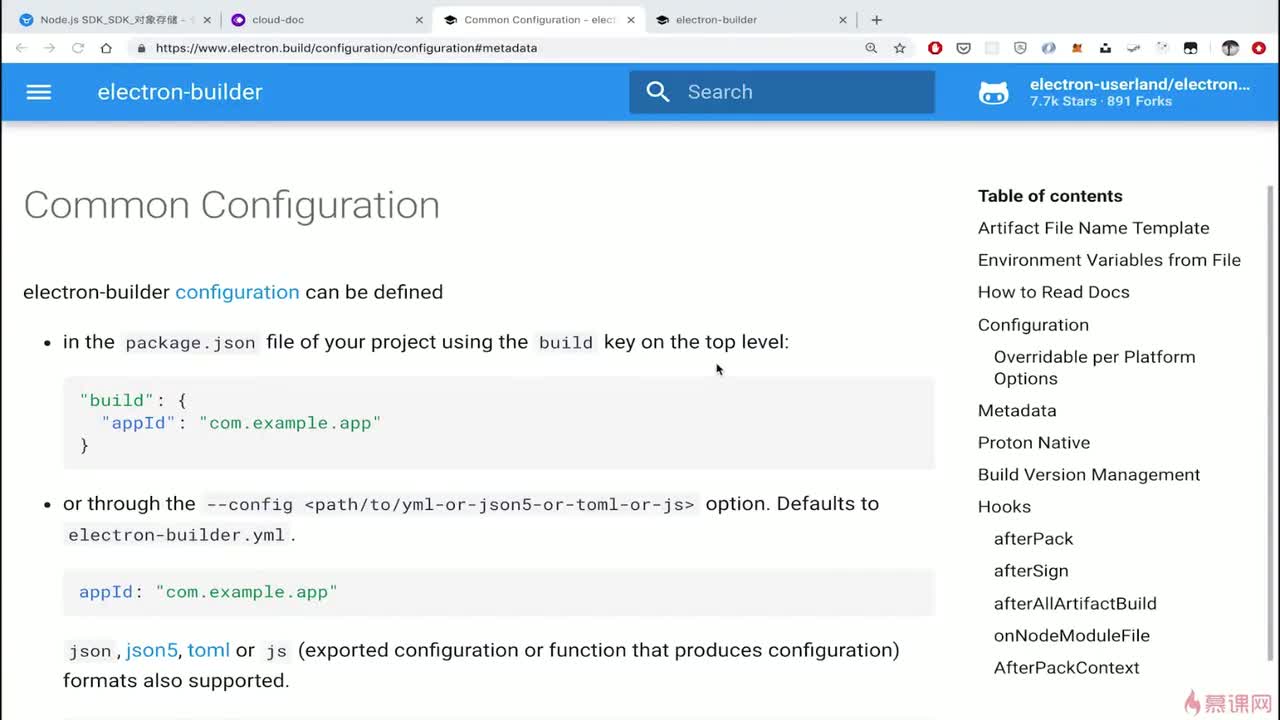Click the GitHub repository cat icon
The image size is (1280, 720).
coord(993,93)
